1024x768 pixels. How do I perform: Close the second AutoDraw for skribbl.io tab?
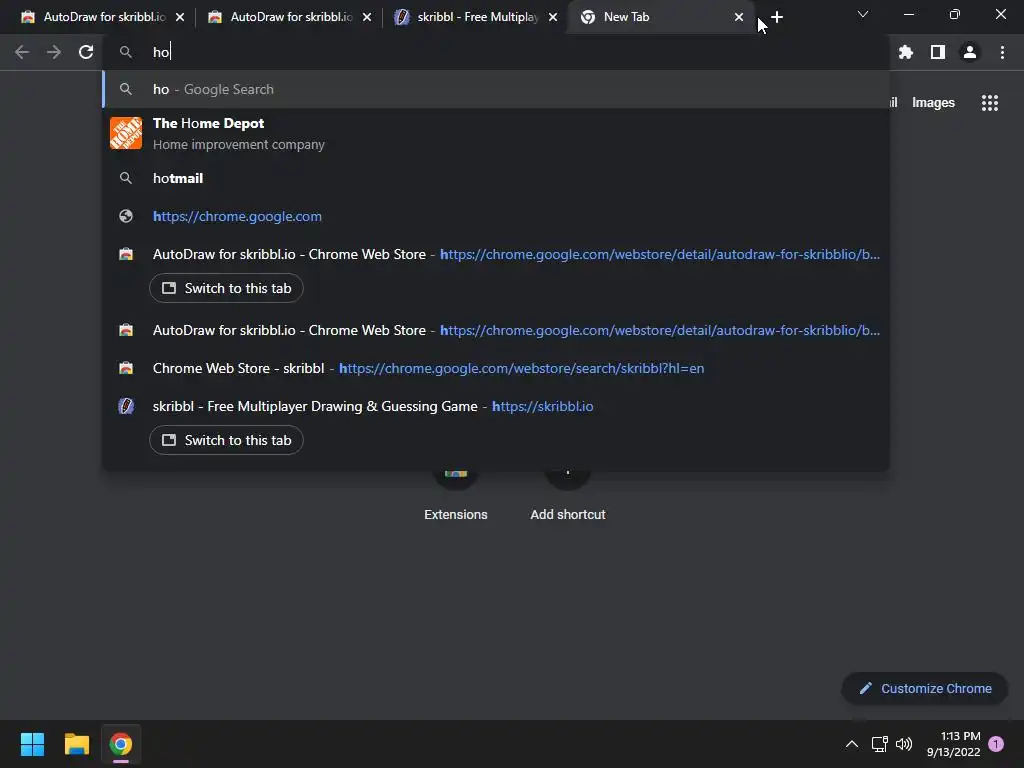coord(367,18)
